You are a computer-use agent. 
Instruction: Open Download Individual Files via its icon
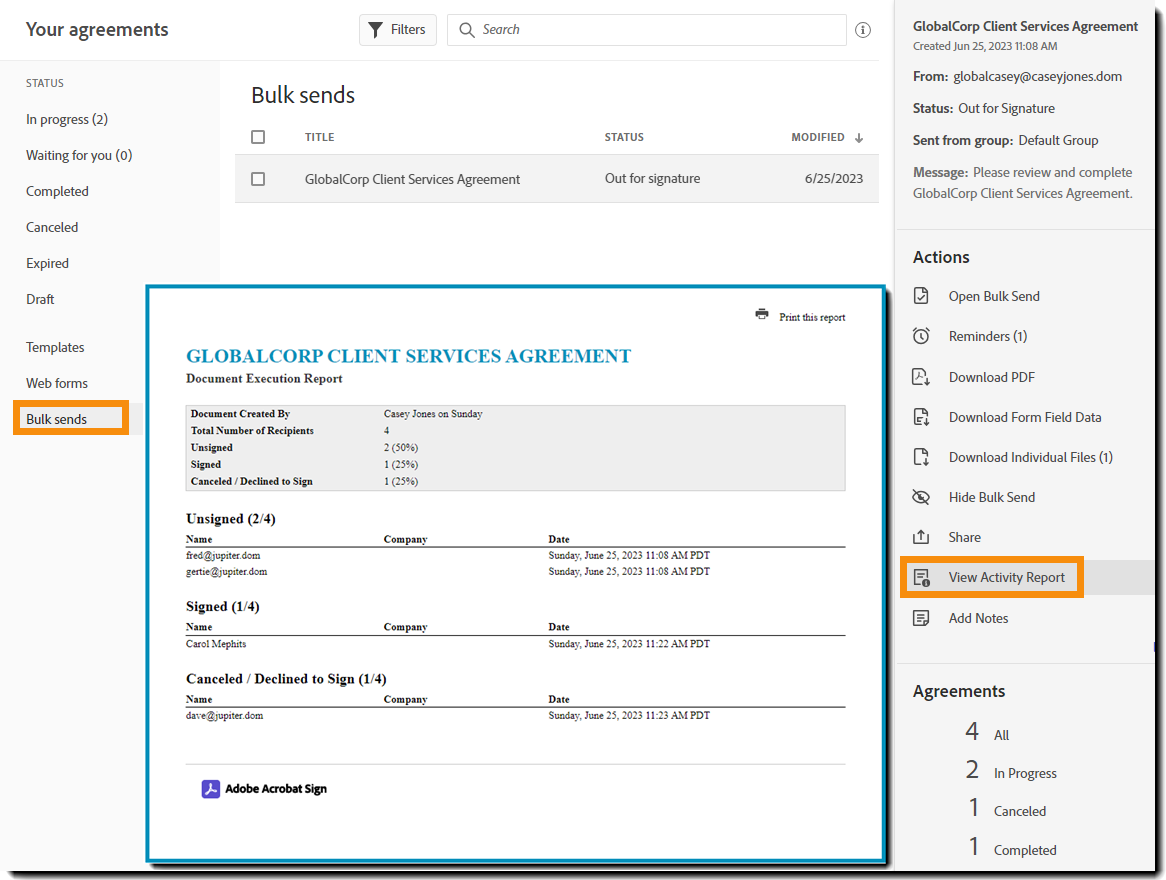pyautogui.click(x=921, y=456)
